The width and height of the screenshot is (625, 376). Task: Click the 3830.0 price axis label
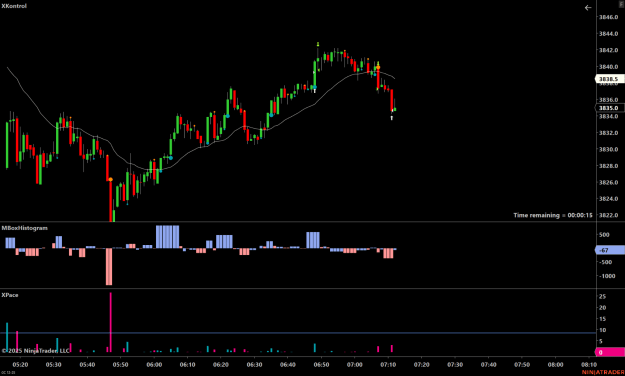[x=609, y=150]
